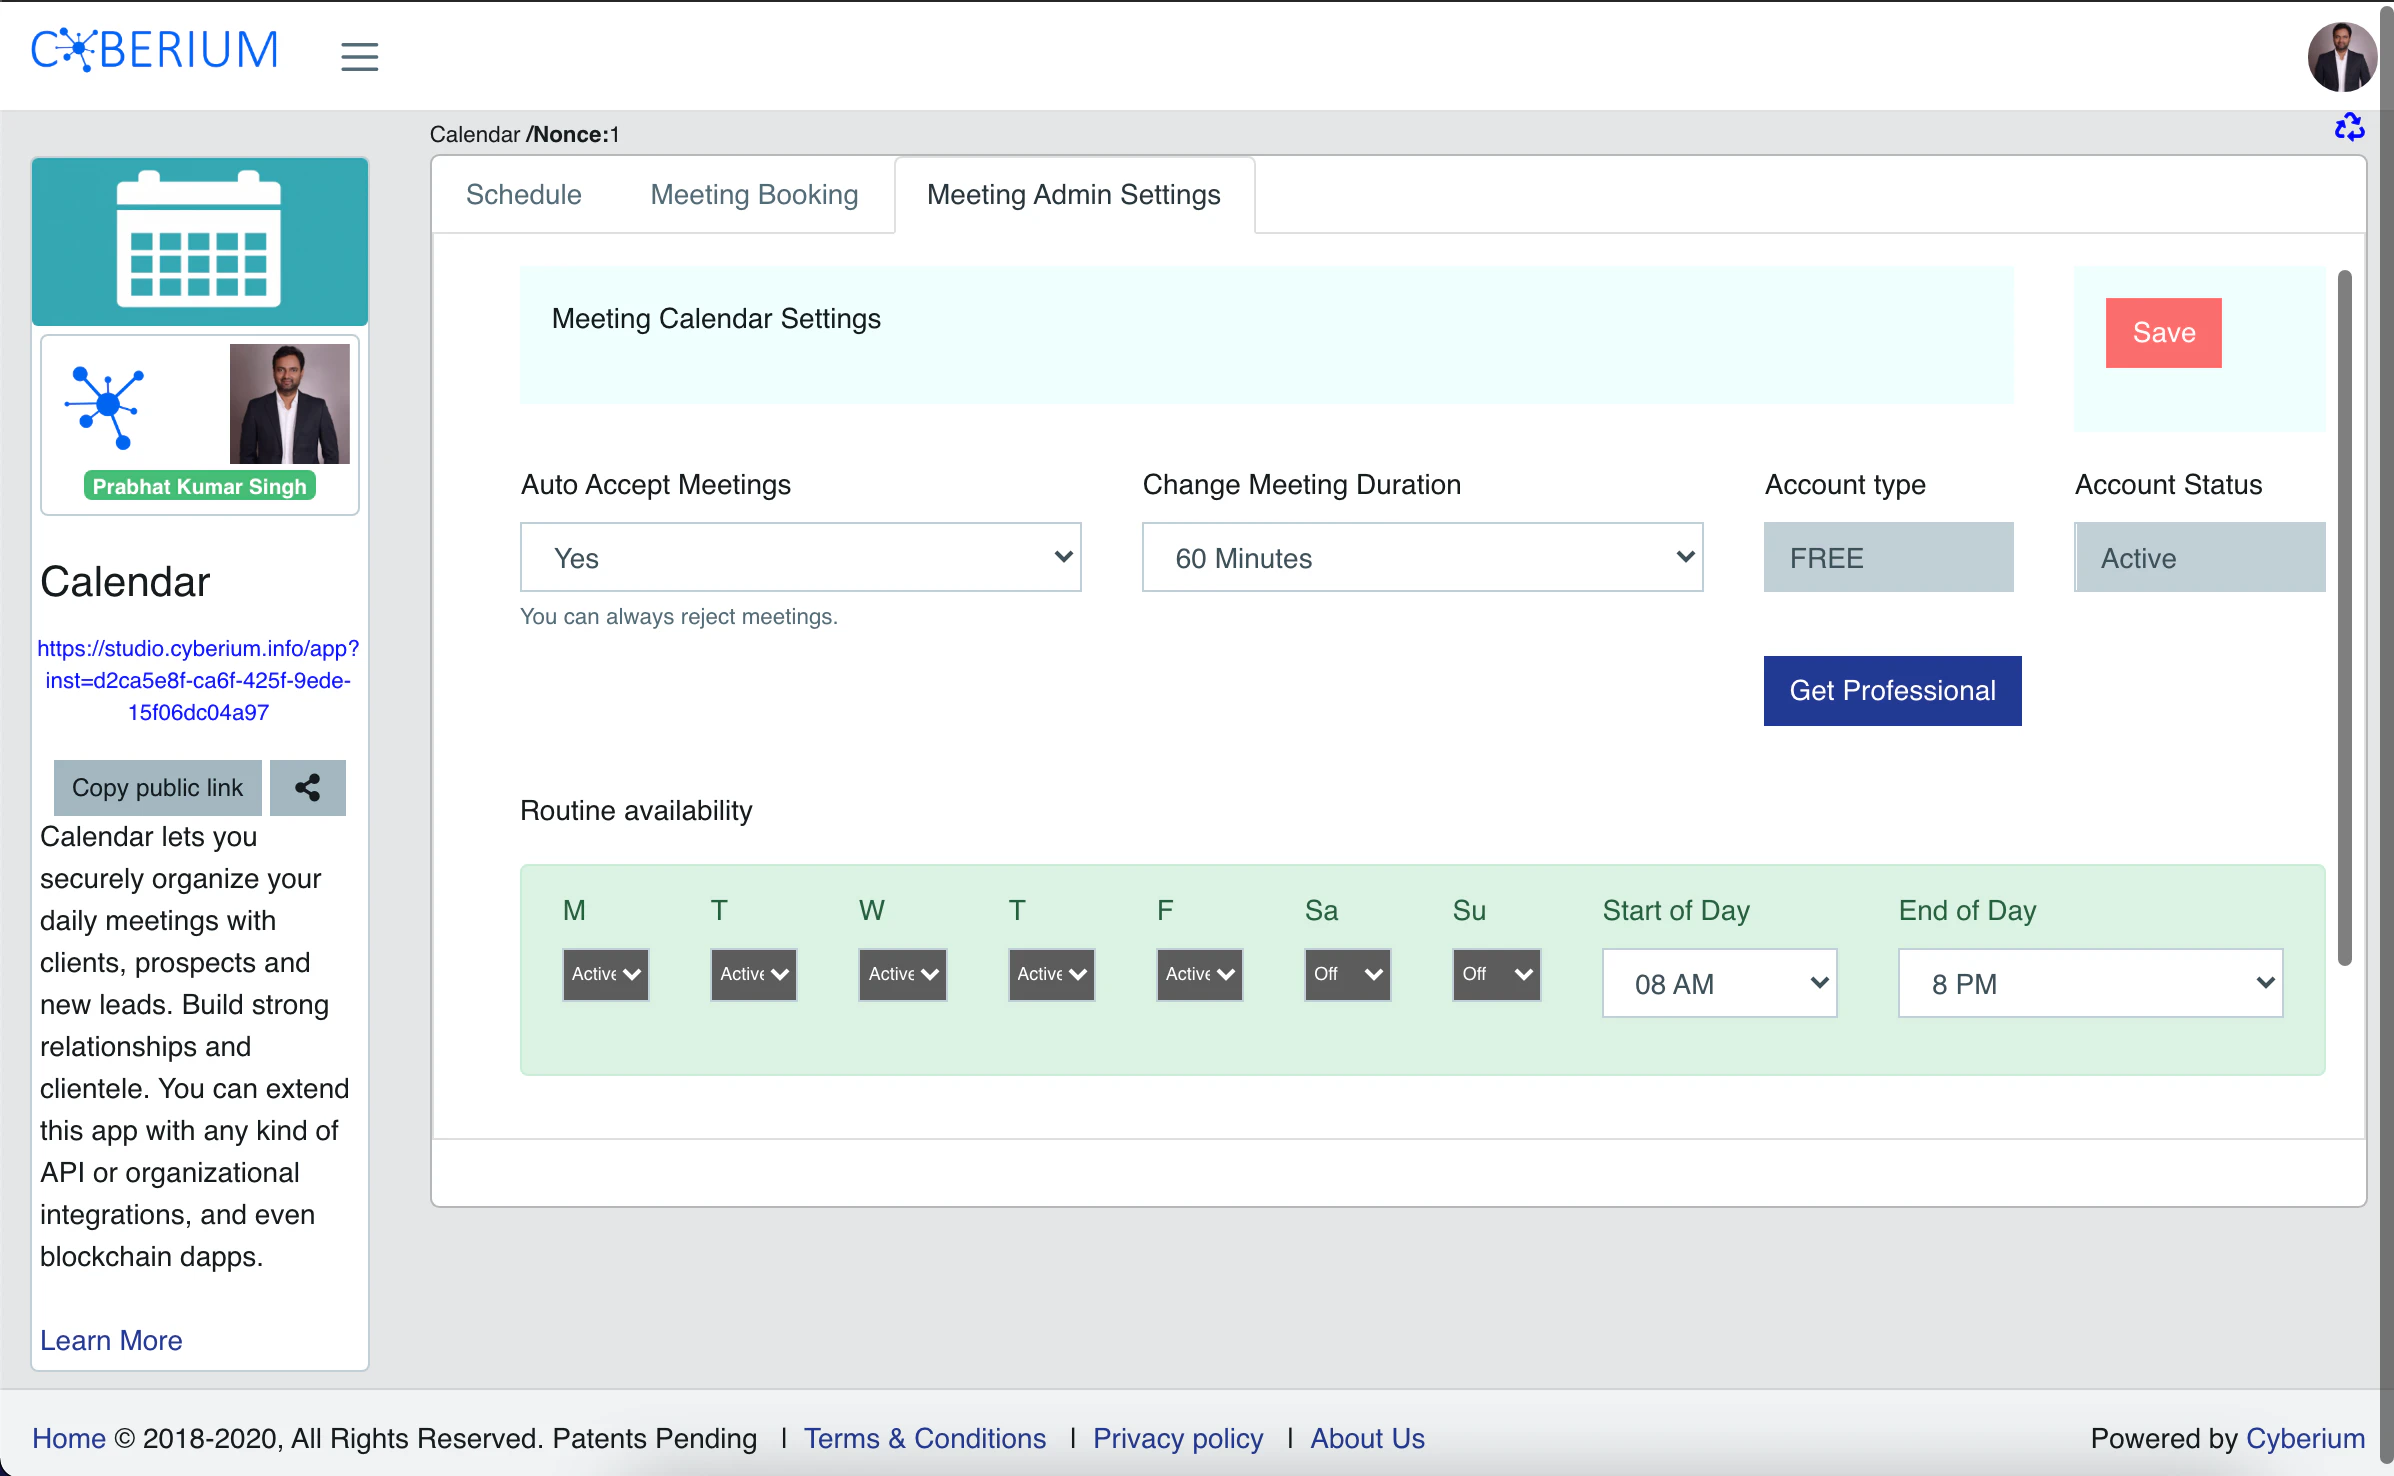
Task: Open the Meeting Booking tab
Action: (x=755, y=194)
